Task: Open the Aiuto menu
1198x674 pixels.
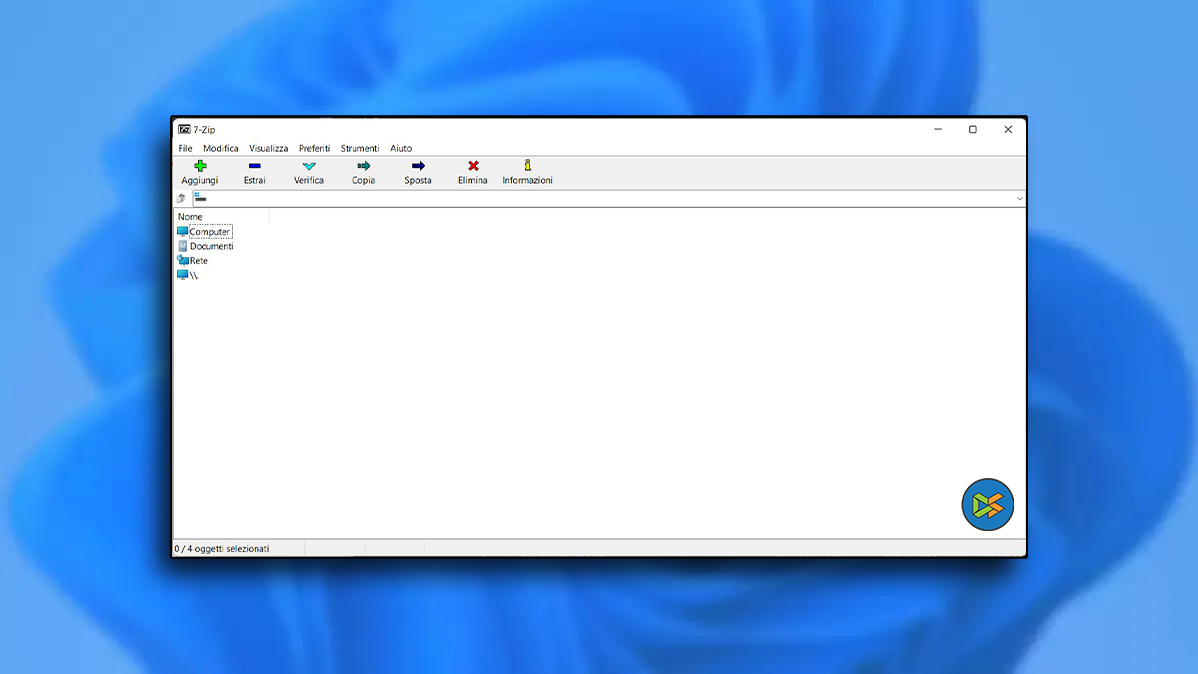Action: click(401, 148)
